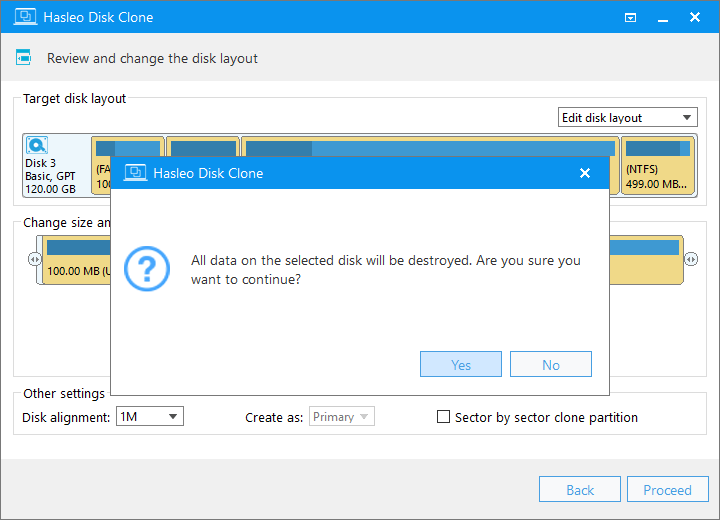Click the 'Other settings' group label
Image resolution: width=720 pixels, height=520 pixels.
coord(64,394)
